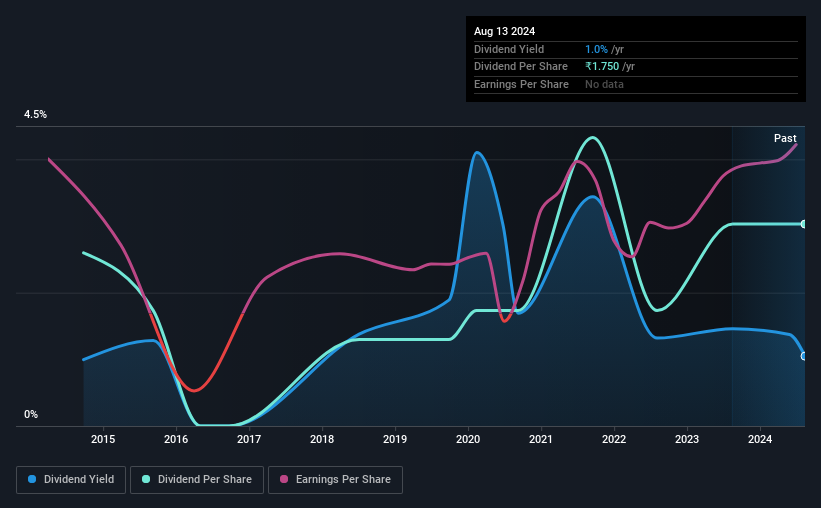Toggle the Dividend Per Share legend button
This screenshot has width=821, height=508.
coord(197,480)
